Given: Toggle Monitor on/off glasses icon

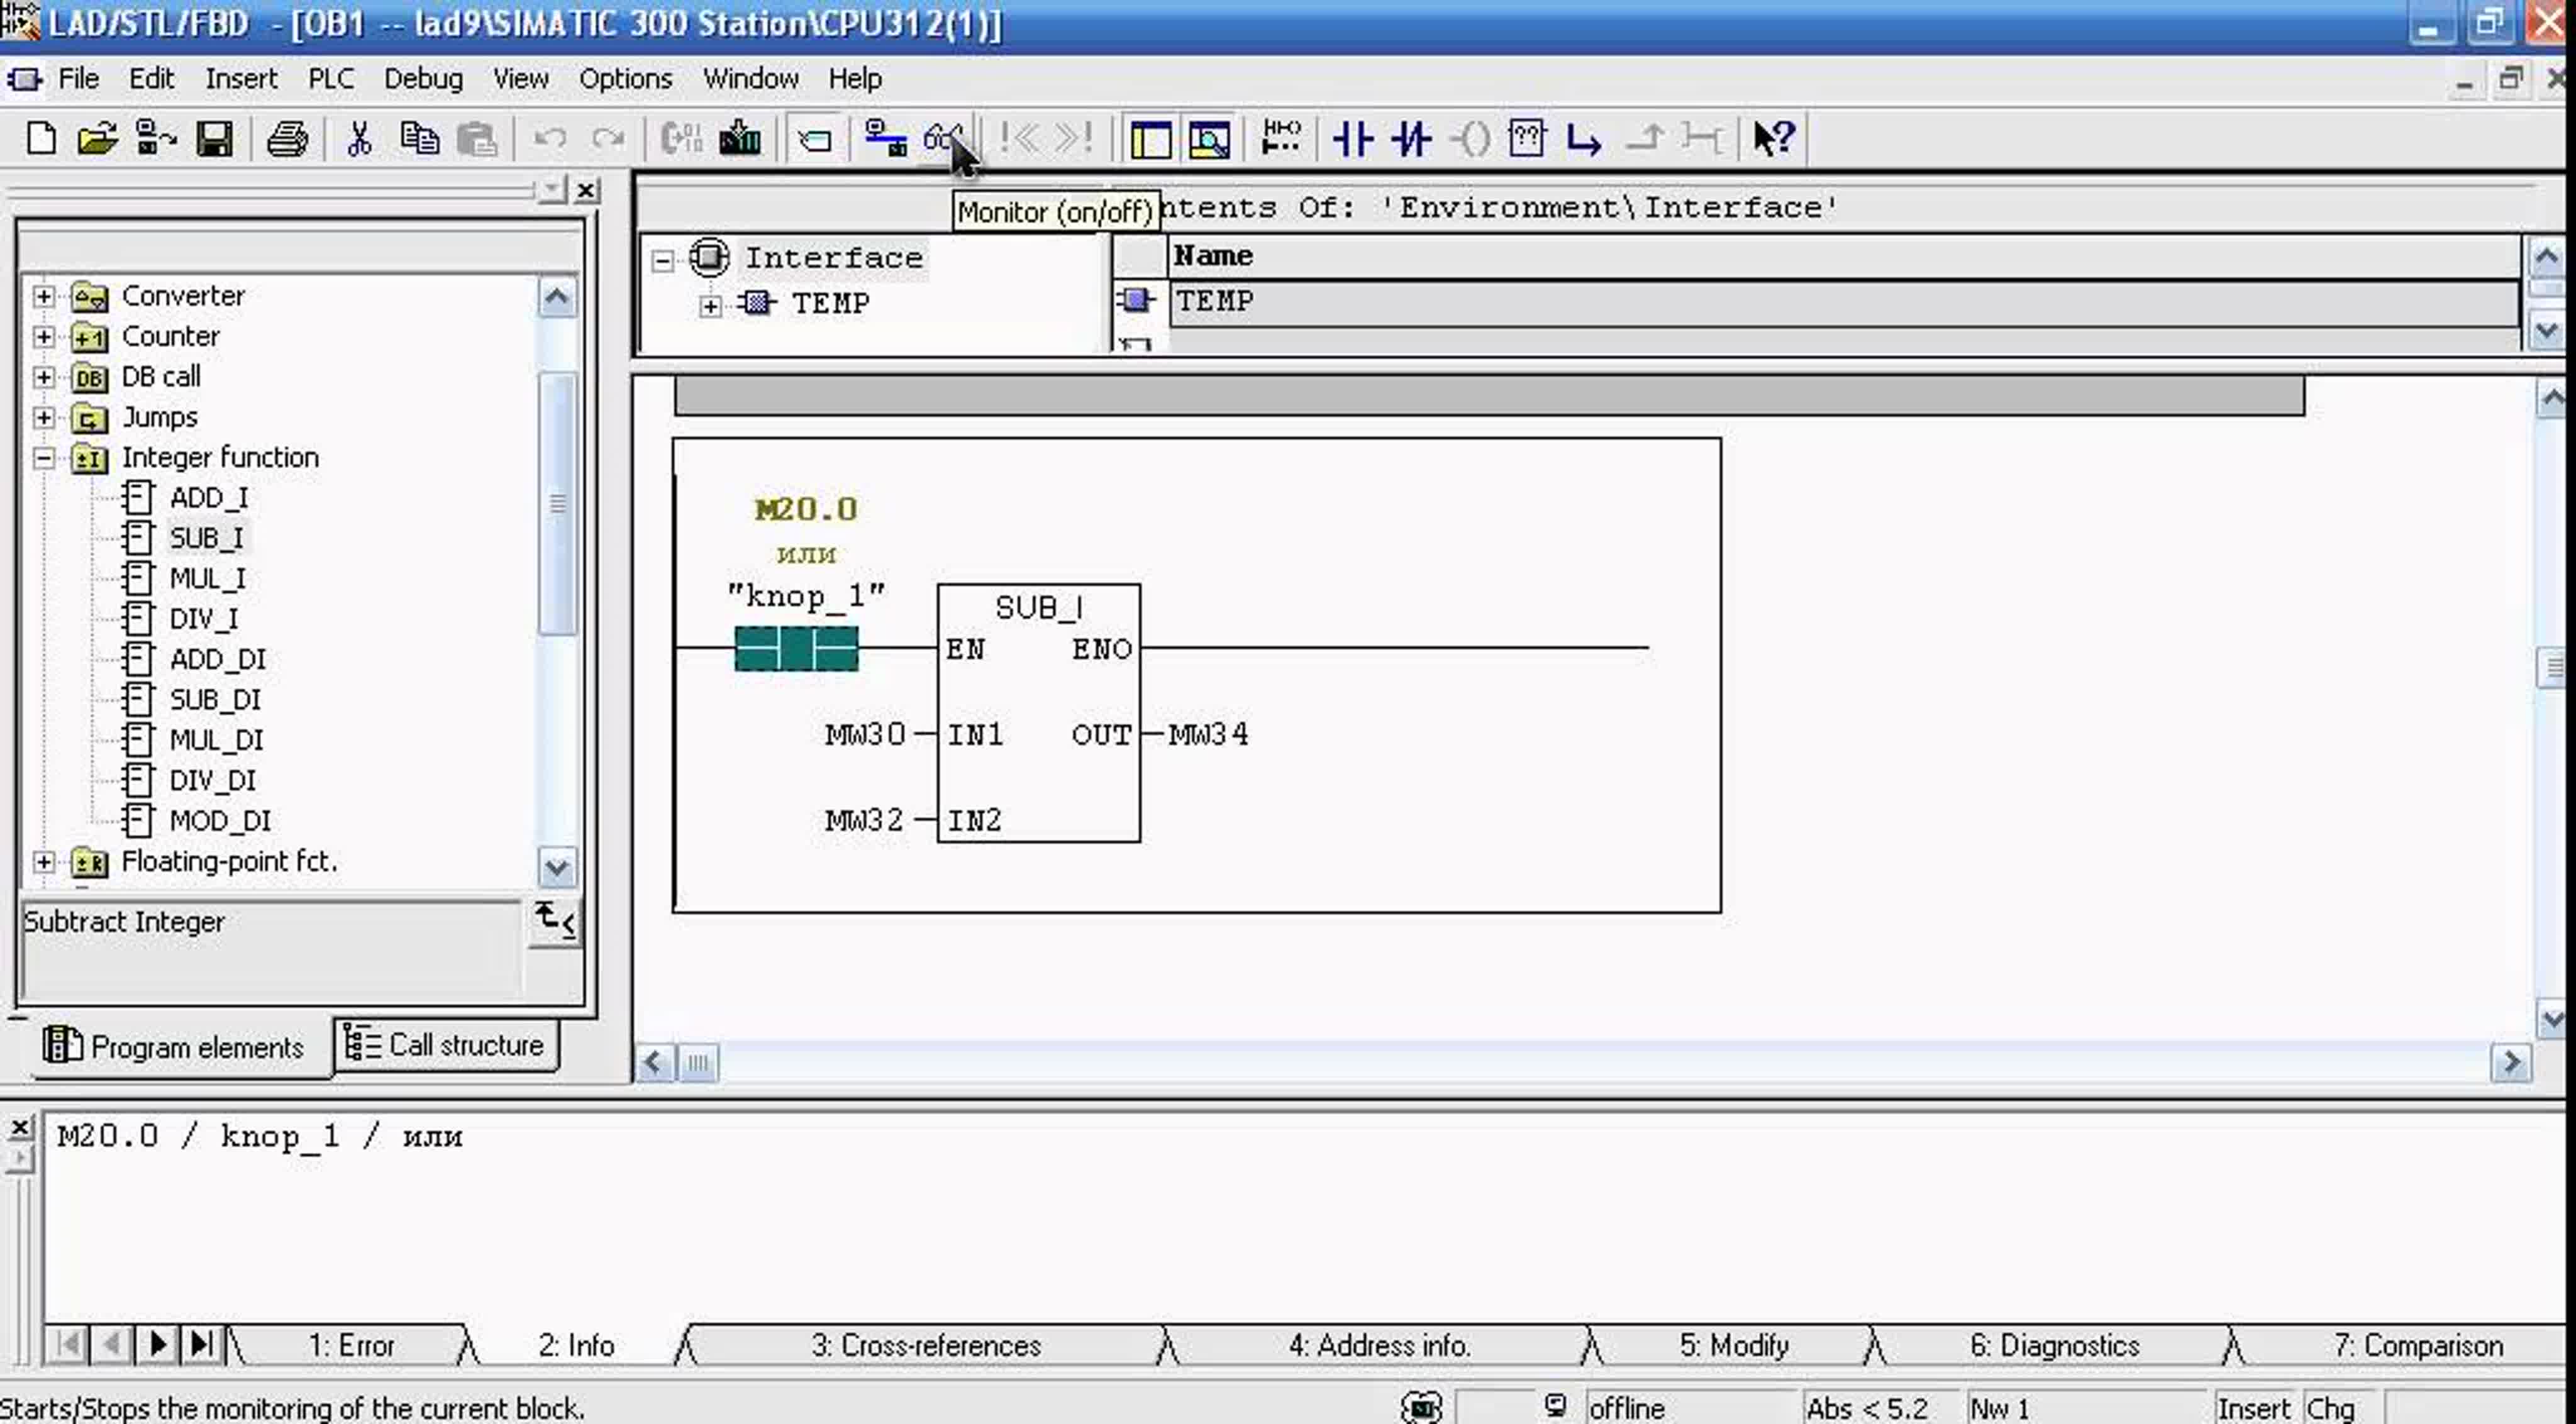Looking at the screenshot, I should click(942, 138).
